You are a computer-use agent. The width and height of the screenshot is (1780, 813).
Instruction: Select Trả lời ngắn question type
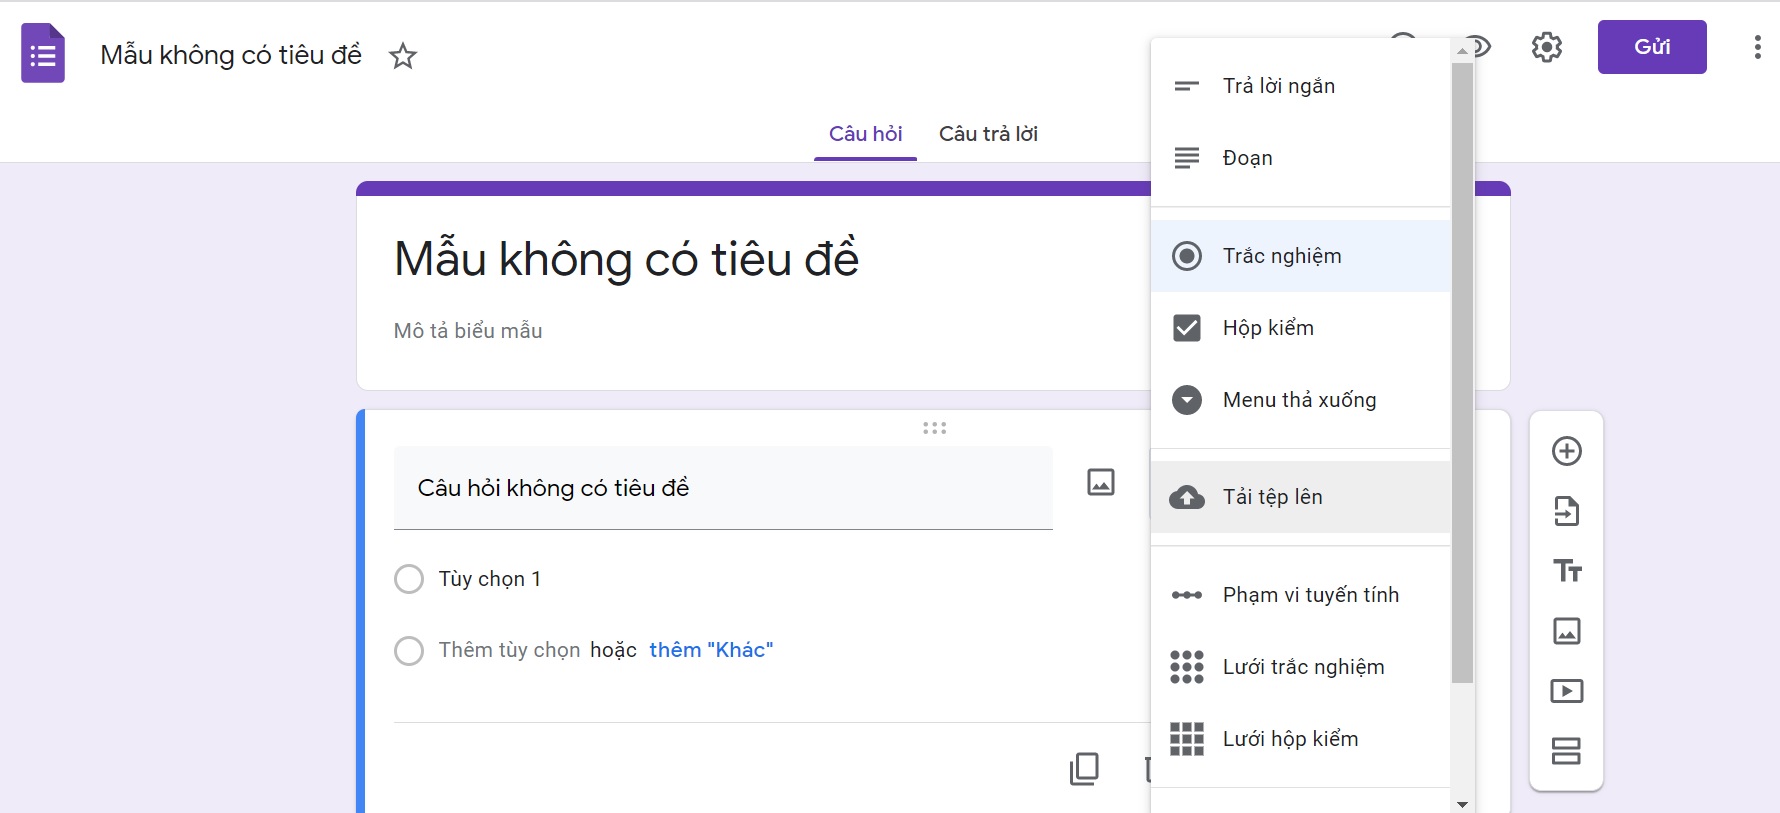point(1300,86)
